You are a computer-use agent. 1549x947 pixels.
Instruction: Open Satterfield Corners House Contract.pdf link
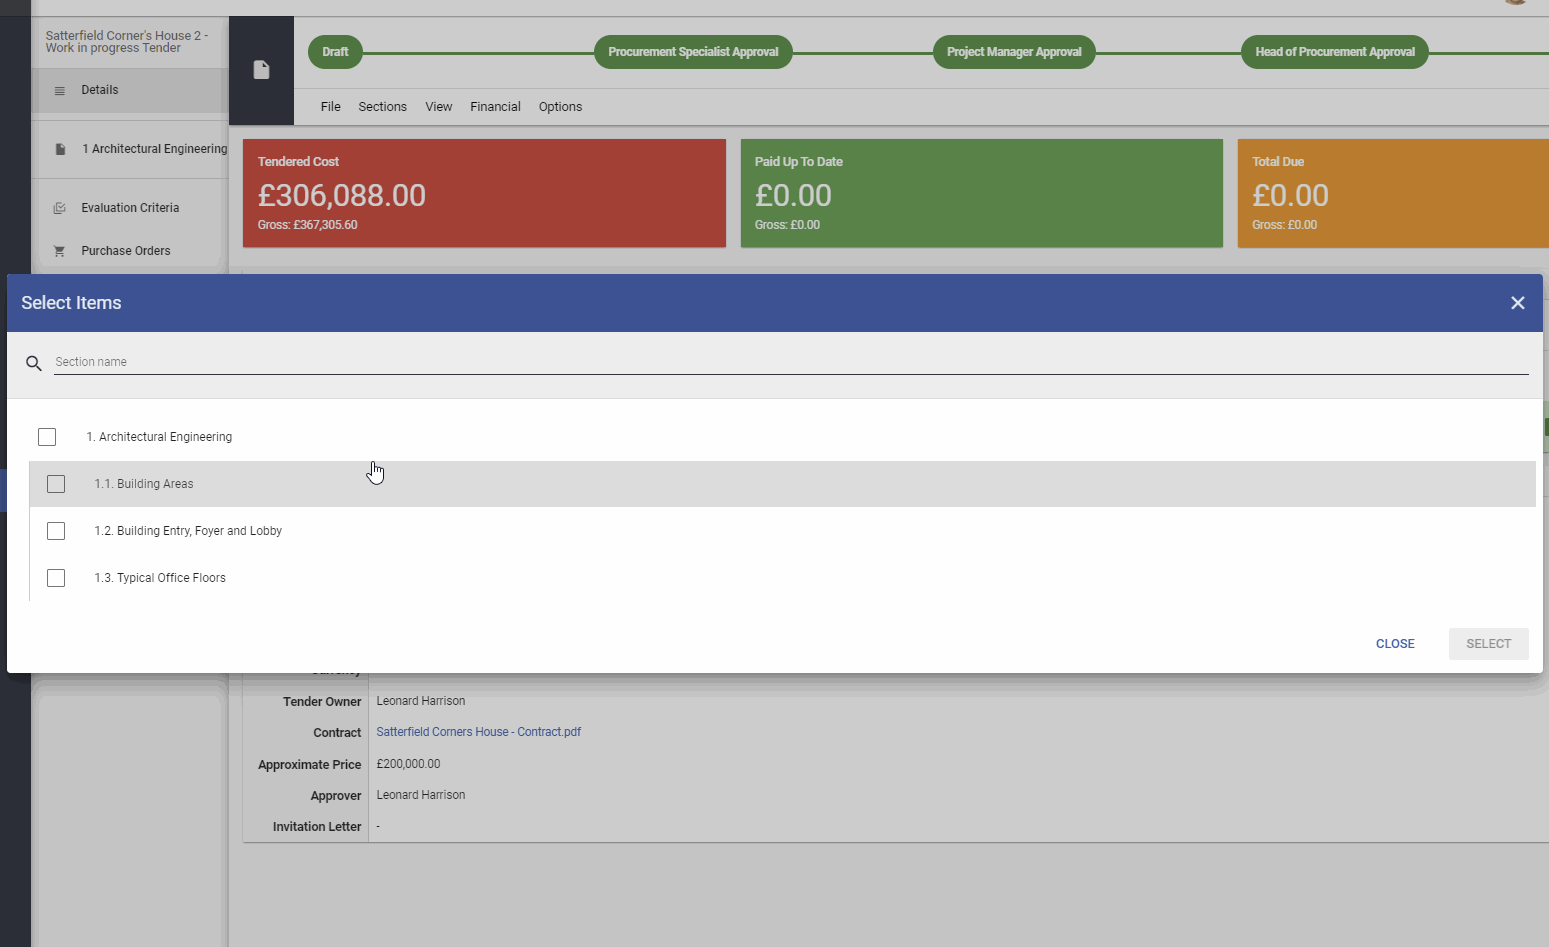478,732
